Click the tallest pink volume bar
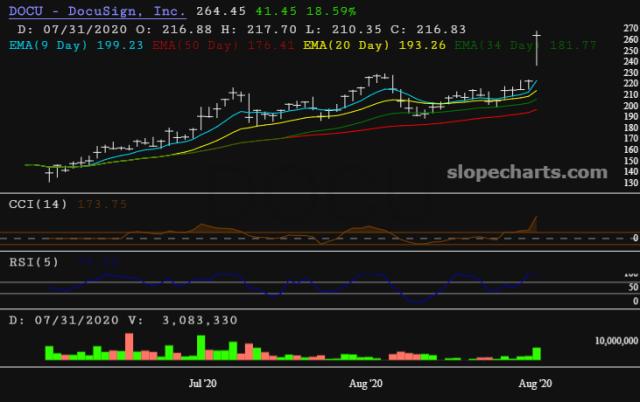This screenshot has width=640, height=402. point(129,346)
